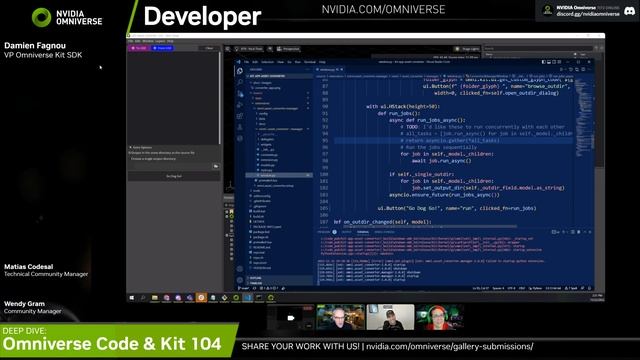Expand the Extra Options section
The width and height of the screenshot is (640, 360).
tap(141, 147)
